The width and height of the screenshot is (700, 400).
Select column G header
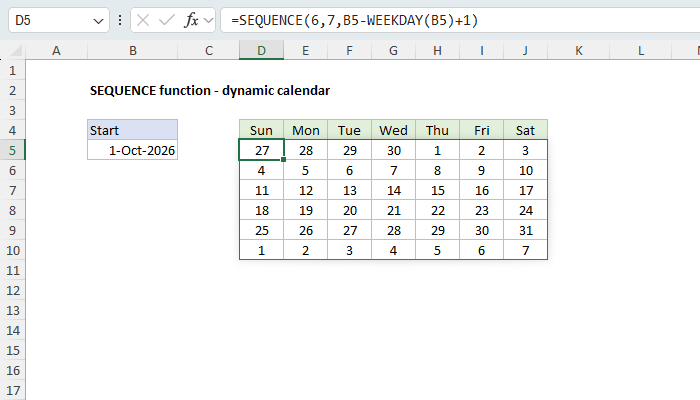coord(393,50)
